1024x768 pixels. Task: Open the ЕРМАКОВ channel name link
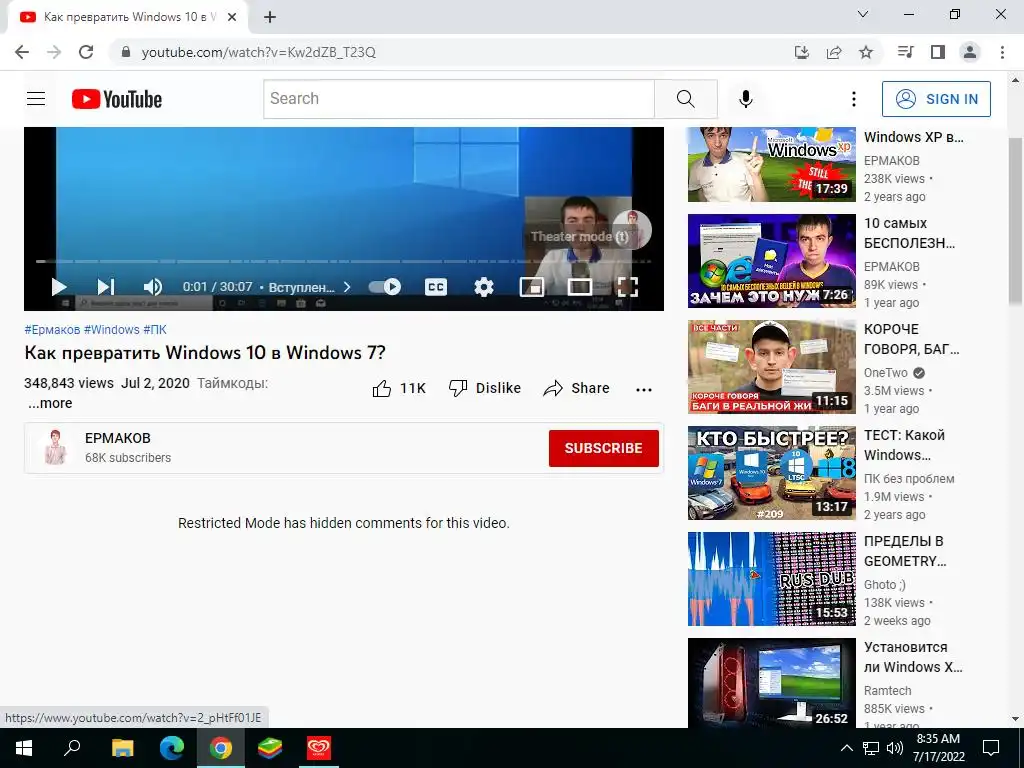point(118,438)
